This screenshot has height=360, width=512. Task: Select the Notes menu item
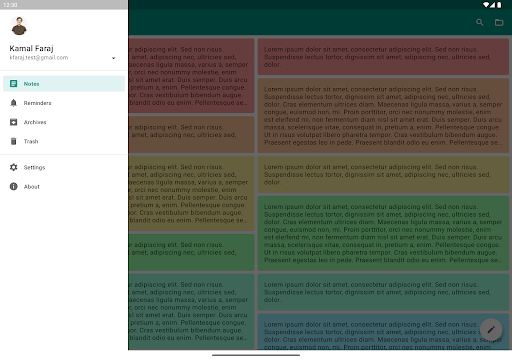coord(64,84)
